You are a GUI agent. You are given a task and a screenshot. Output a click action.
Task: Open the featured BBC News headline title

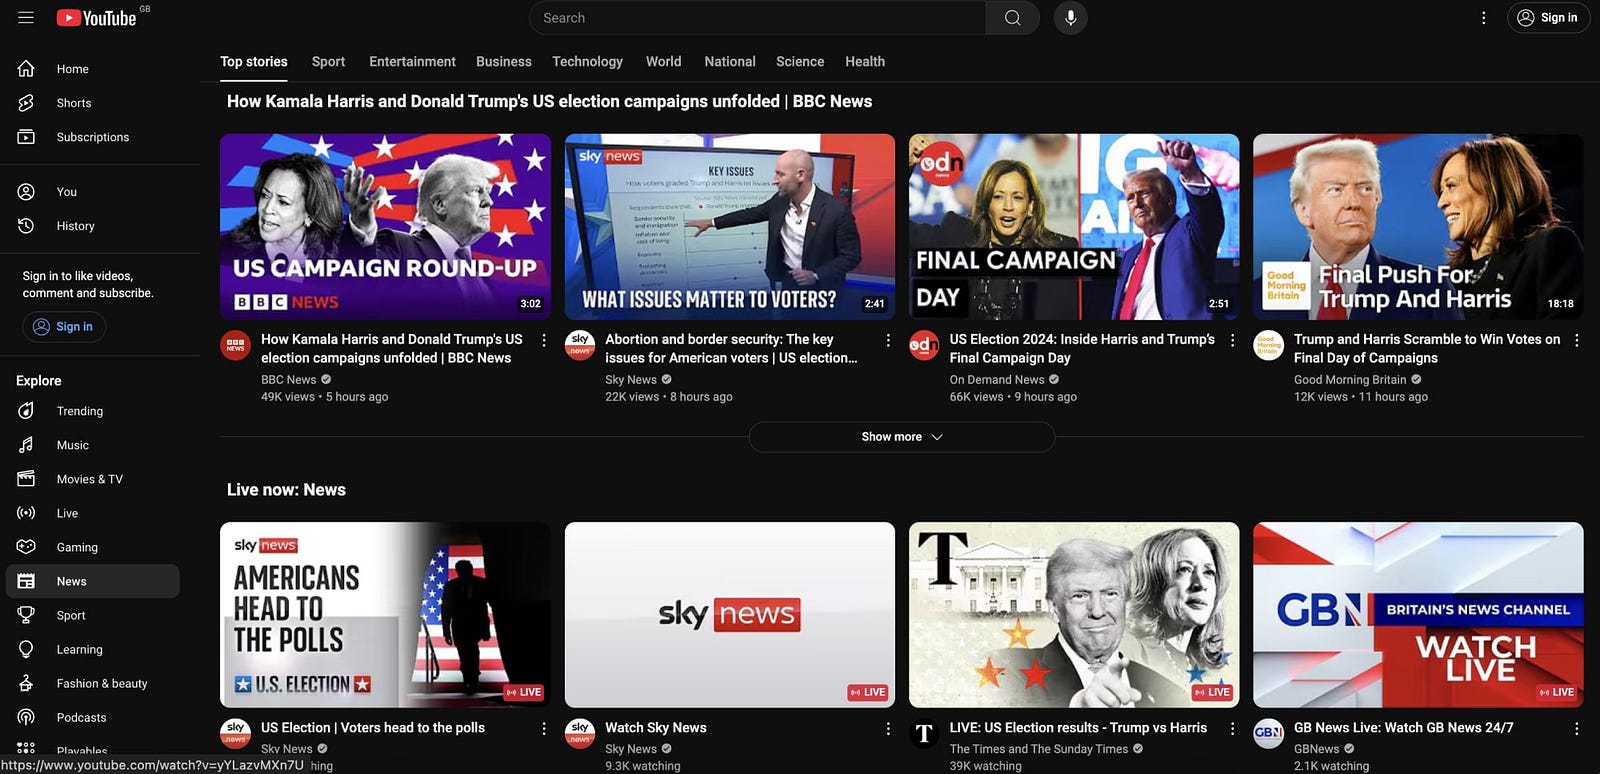(549, 102)
